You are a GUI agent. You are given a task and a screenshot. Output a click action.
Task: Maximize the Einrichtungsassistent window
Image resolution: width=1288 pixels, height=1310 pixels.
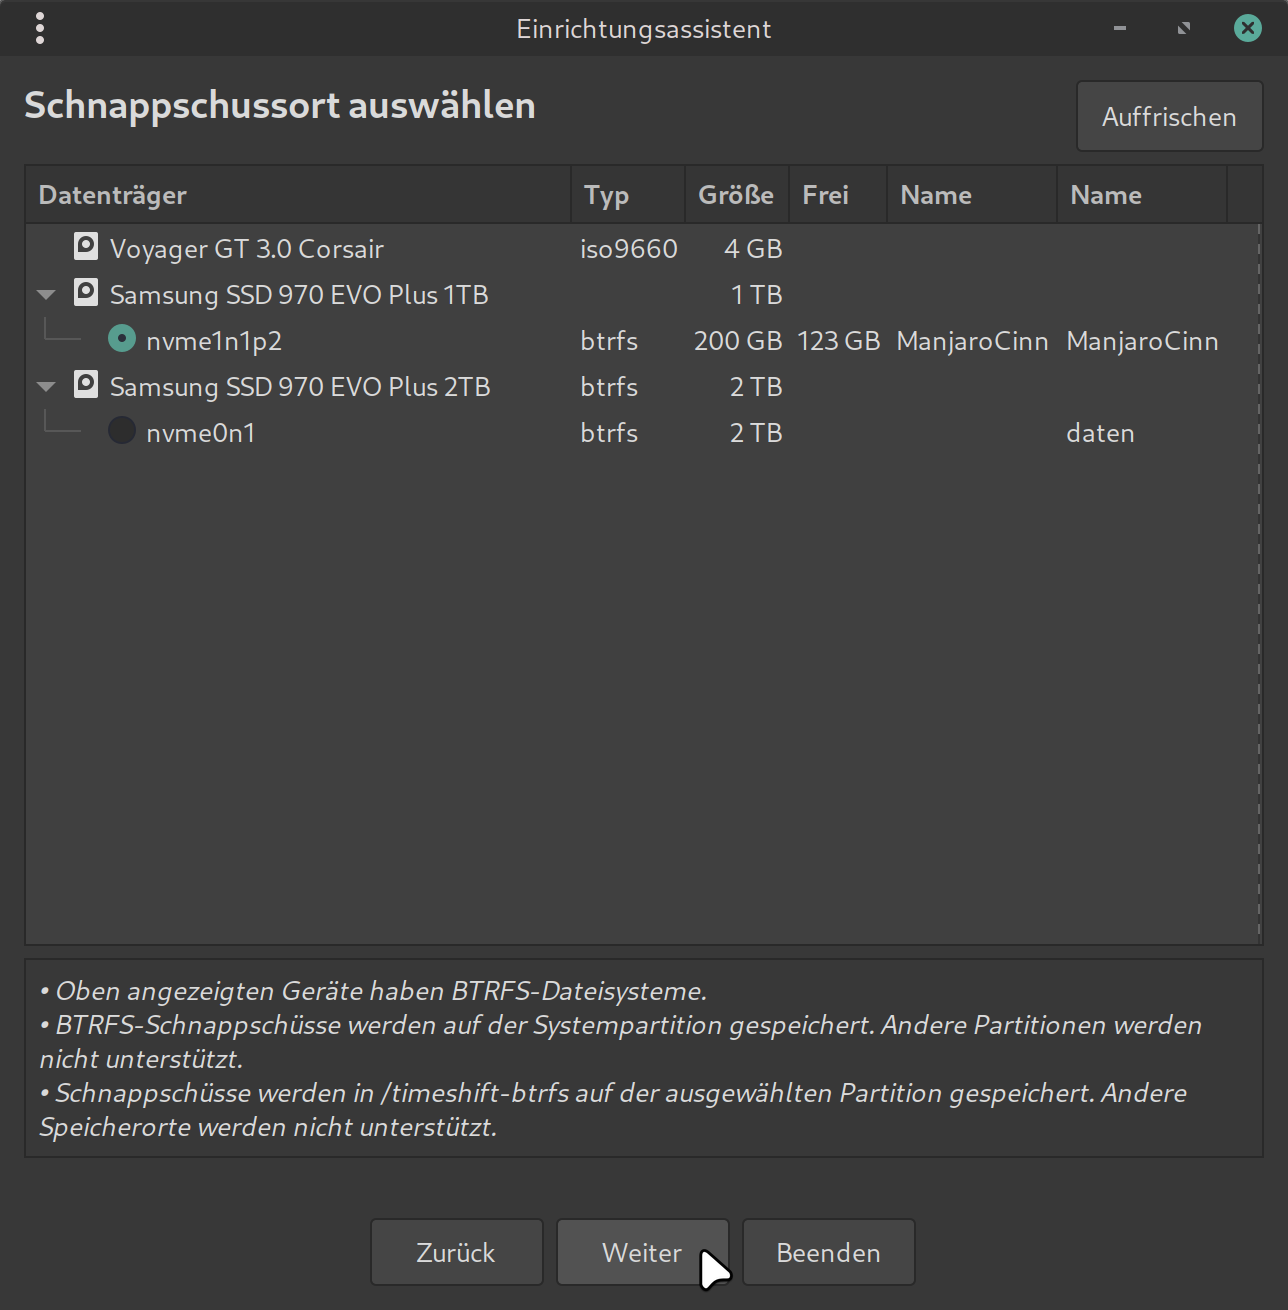click(x=1184, y=29)
